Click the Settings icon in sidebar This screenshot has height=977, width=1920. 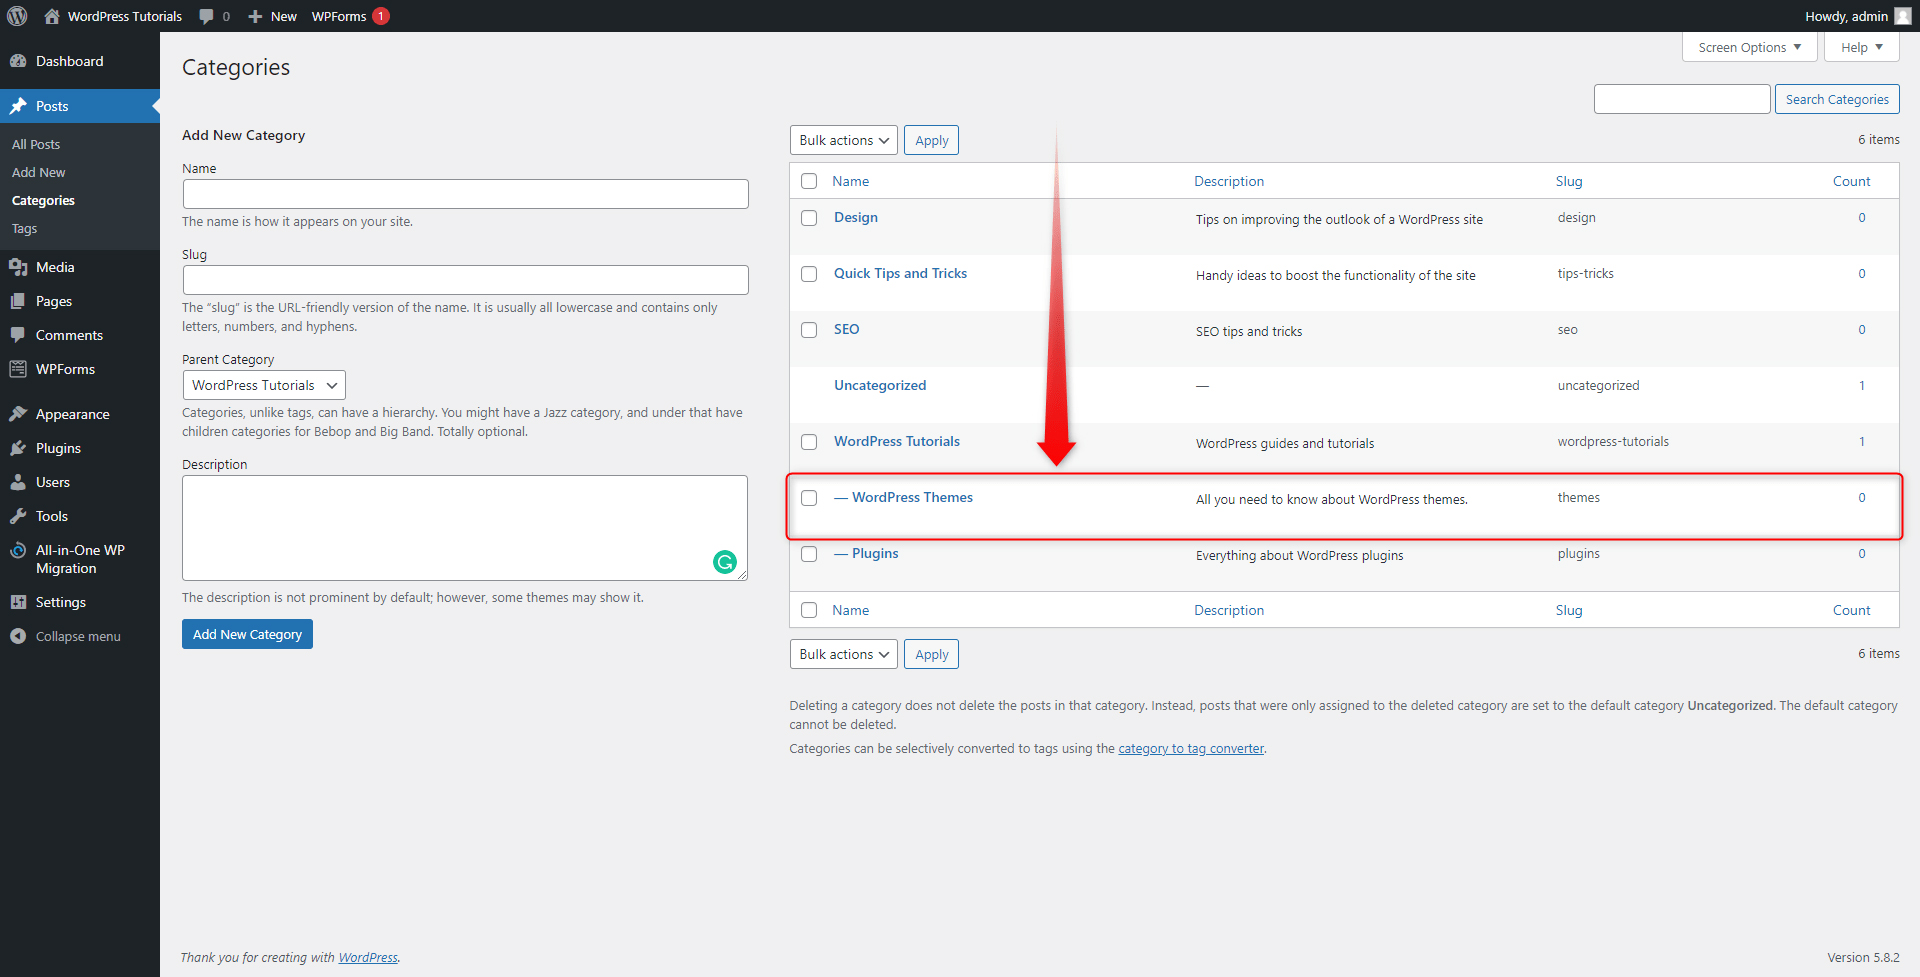point(18,602)
